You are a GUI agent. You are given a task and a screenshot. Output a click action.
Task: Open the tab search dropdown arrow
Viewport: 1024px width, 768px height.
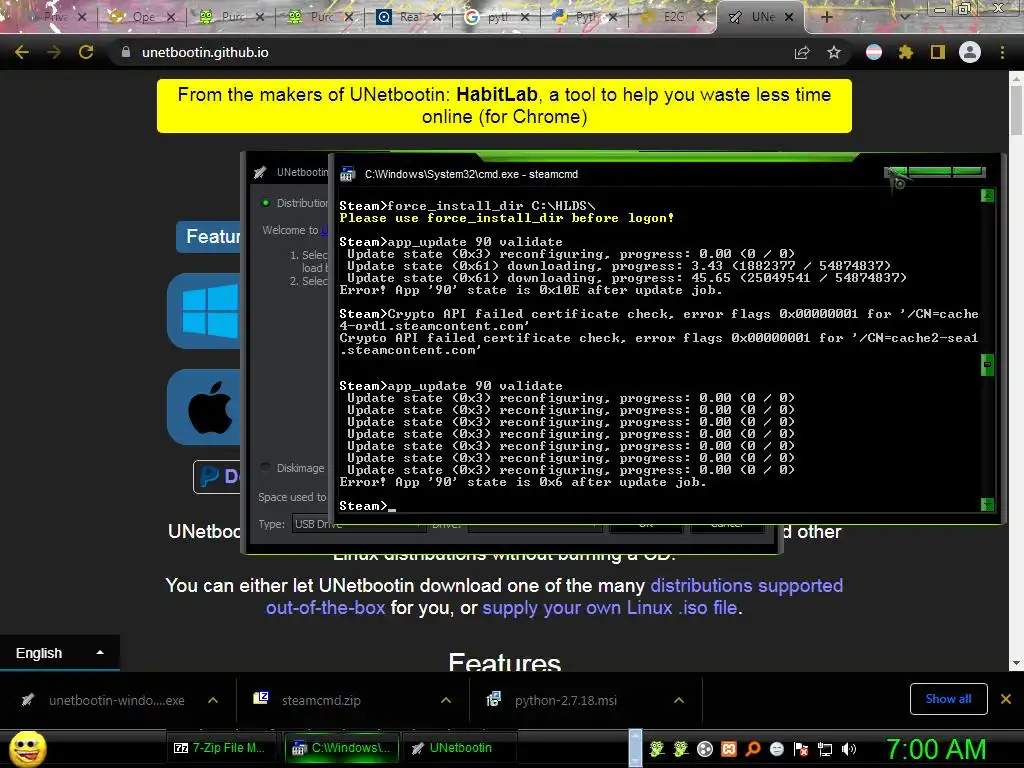[905, 17]
